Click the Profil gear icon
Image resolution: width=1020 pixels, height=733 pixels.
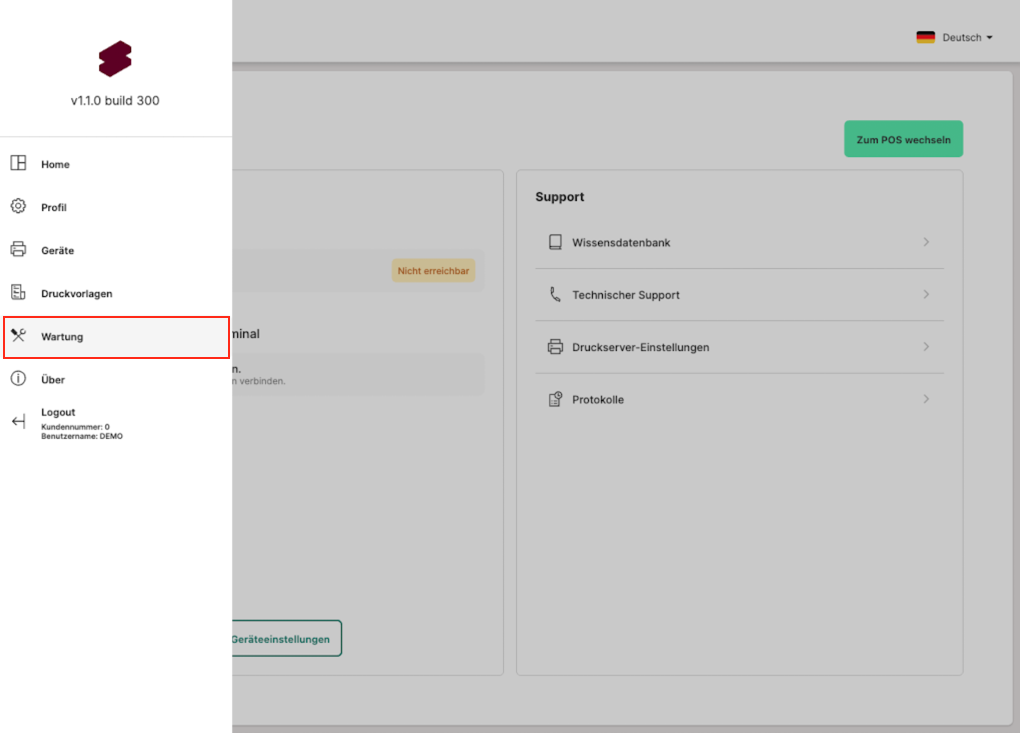[18, 207]
